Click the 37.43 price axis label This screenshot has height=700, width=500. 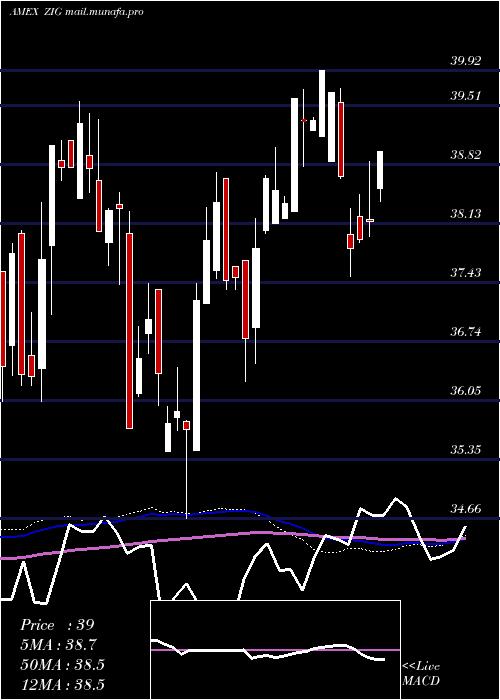coord(466,272)
